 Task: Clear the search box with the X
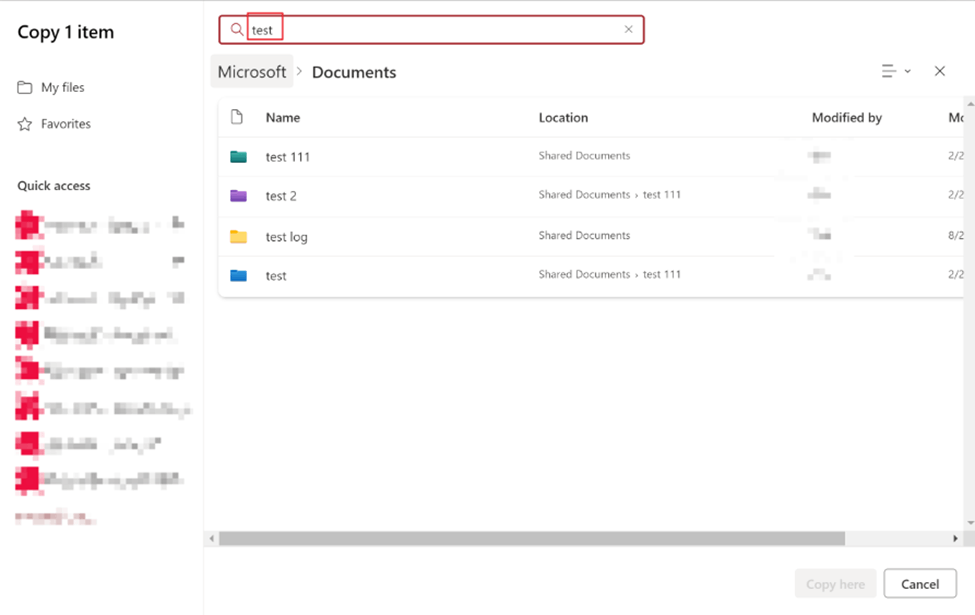[629, 29]
